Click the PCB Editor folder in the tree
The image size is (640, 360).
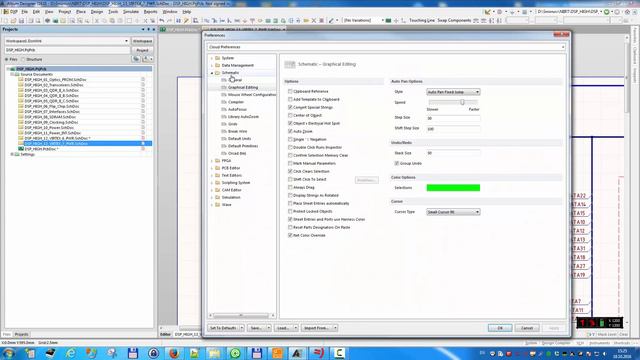[x=231, y=168]
